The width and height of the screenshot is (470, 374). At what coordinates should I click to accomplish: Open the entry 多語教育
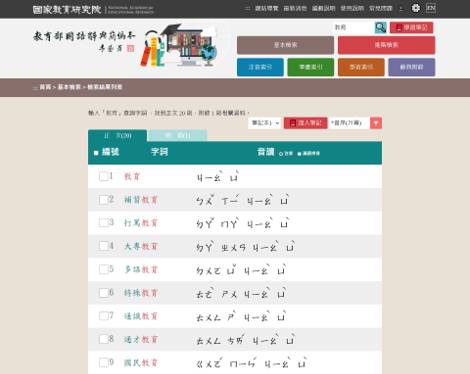(x=141, y=270)
